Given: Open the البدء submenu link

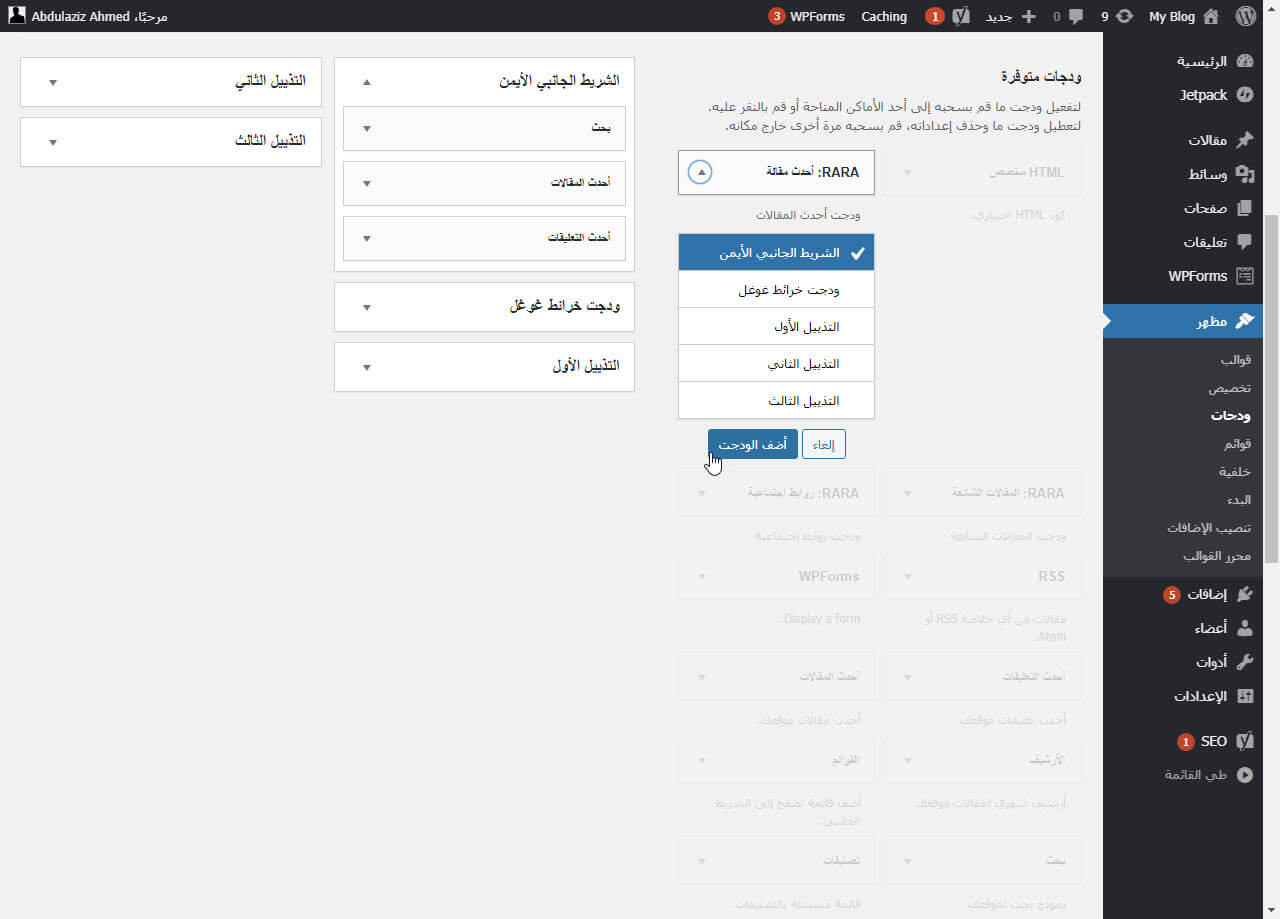Looking at the screenshot, I should point(1239,499).
